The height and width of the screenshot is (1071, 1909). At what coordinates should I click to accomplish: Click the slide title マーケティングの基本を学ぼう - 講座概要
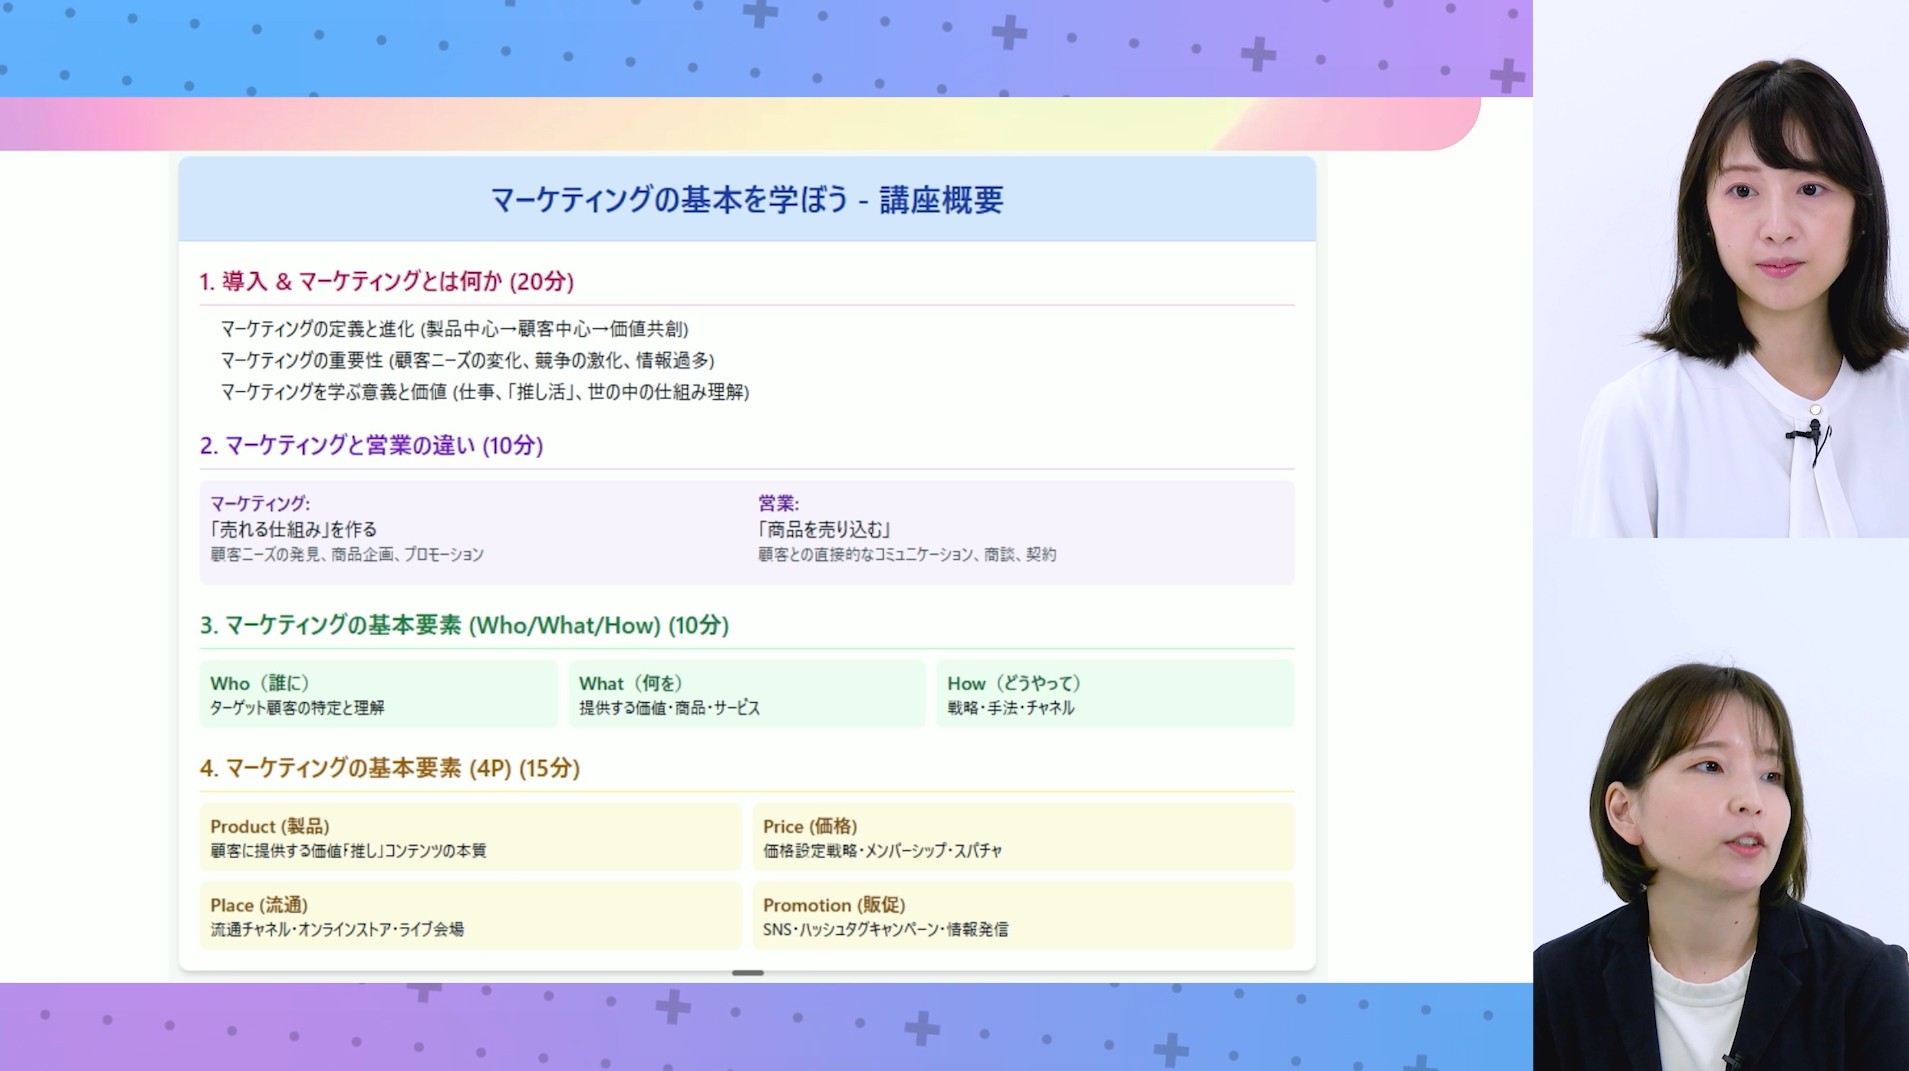point(747,200)
